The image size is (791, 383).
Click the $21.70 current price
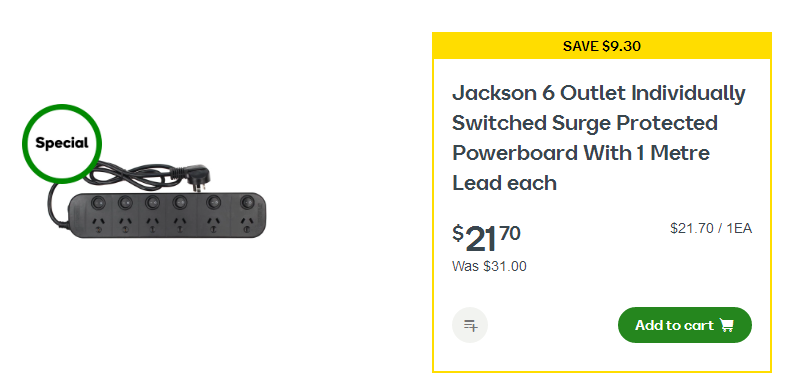pyautogui.click(x=486, y=239)
